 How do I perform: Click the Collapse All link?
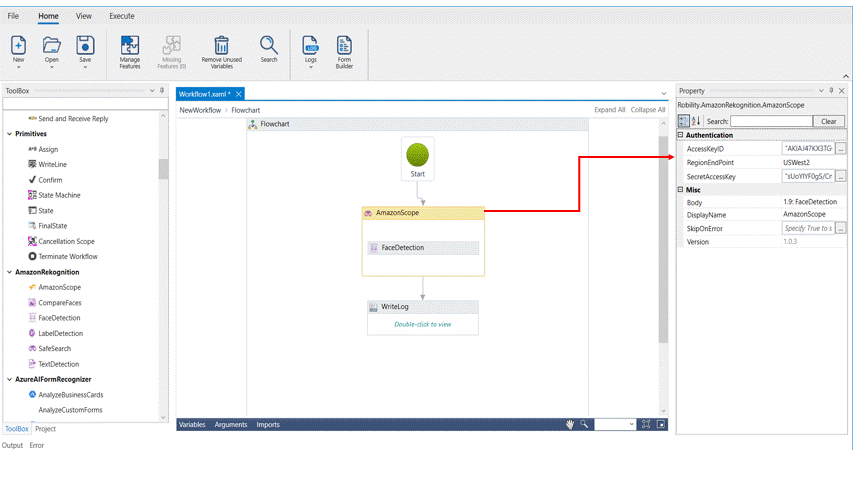(647, 110)
